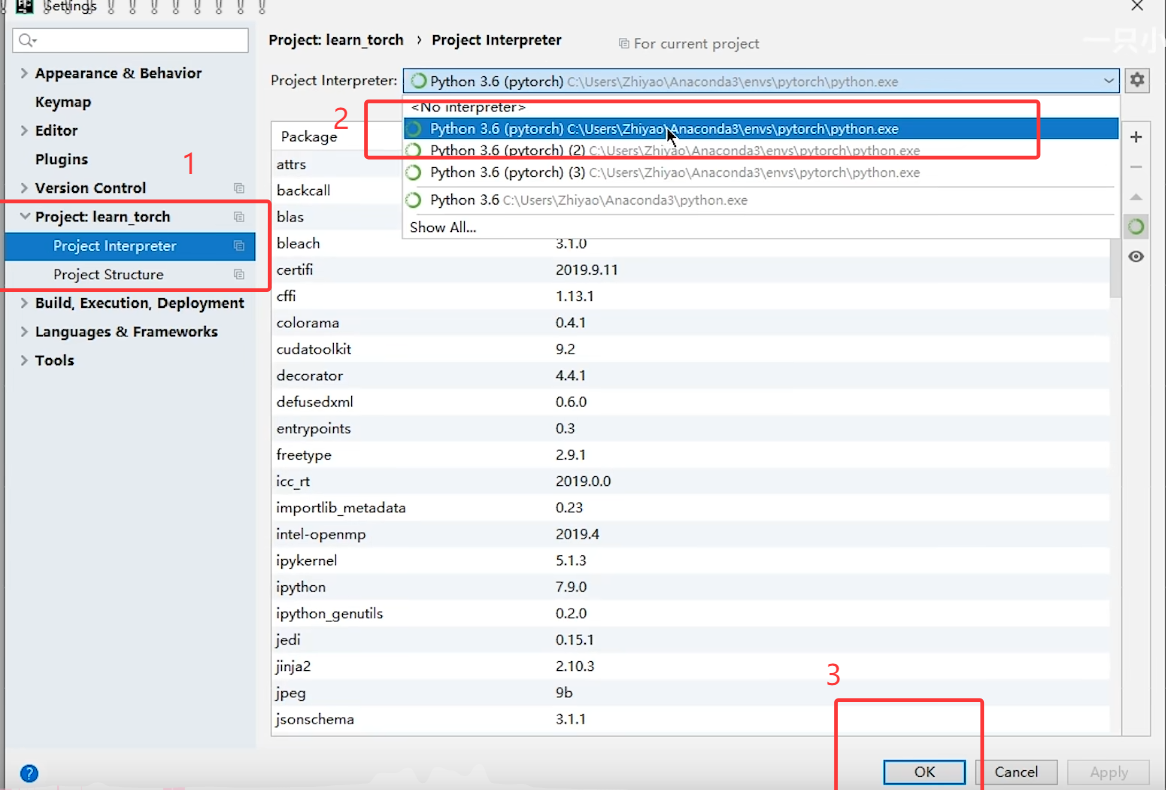The width and height of the screenshot is (1166, 790).
Task: Select the jedi package row
Action: click(691, 640)
